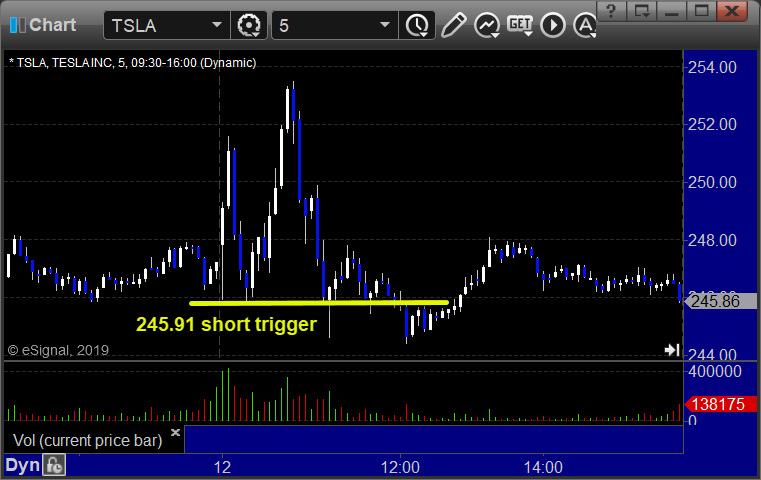Click the Chart window icon

(17, 25)
